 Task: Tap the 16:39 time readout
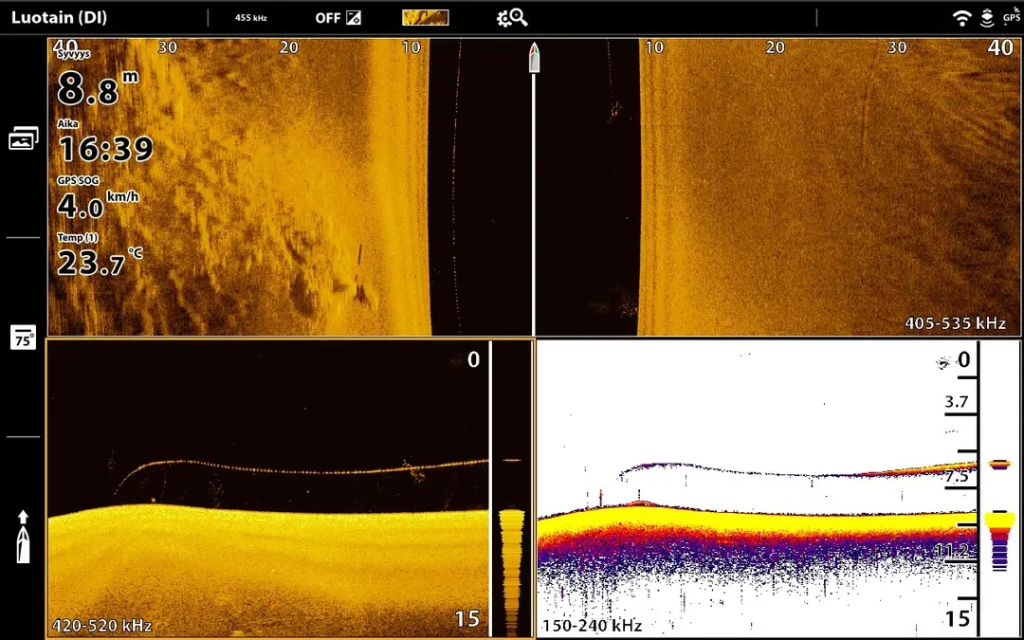(105, 149)
